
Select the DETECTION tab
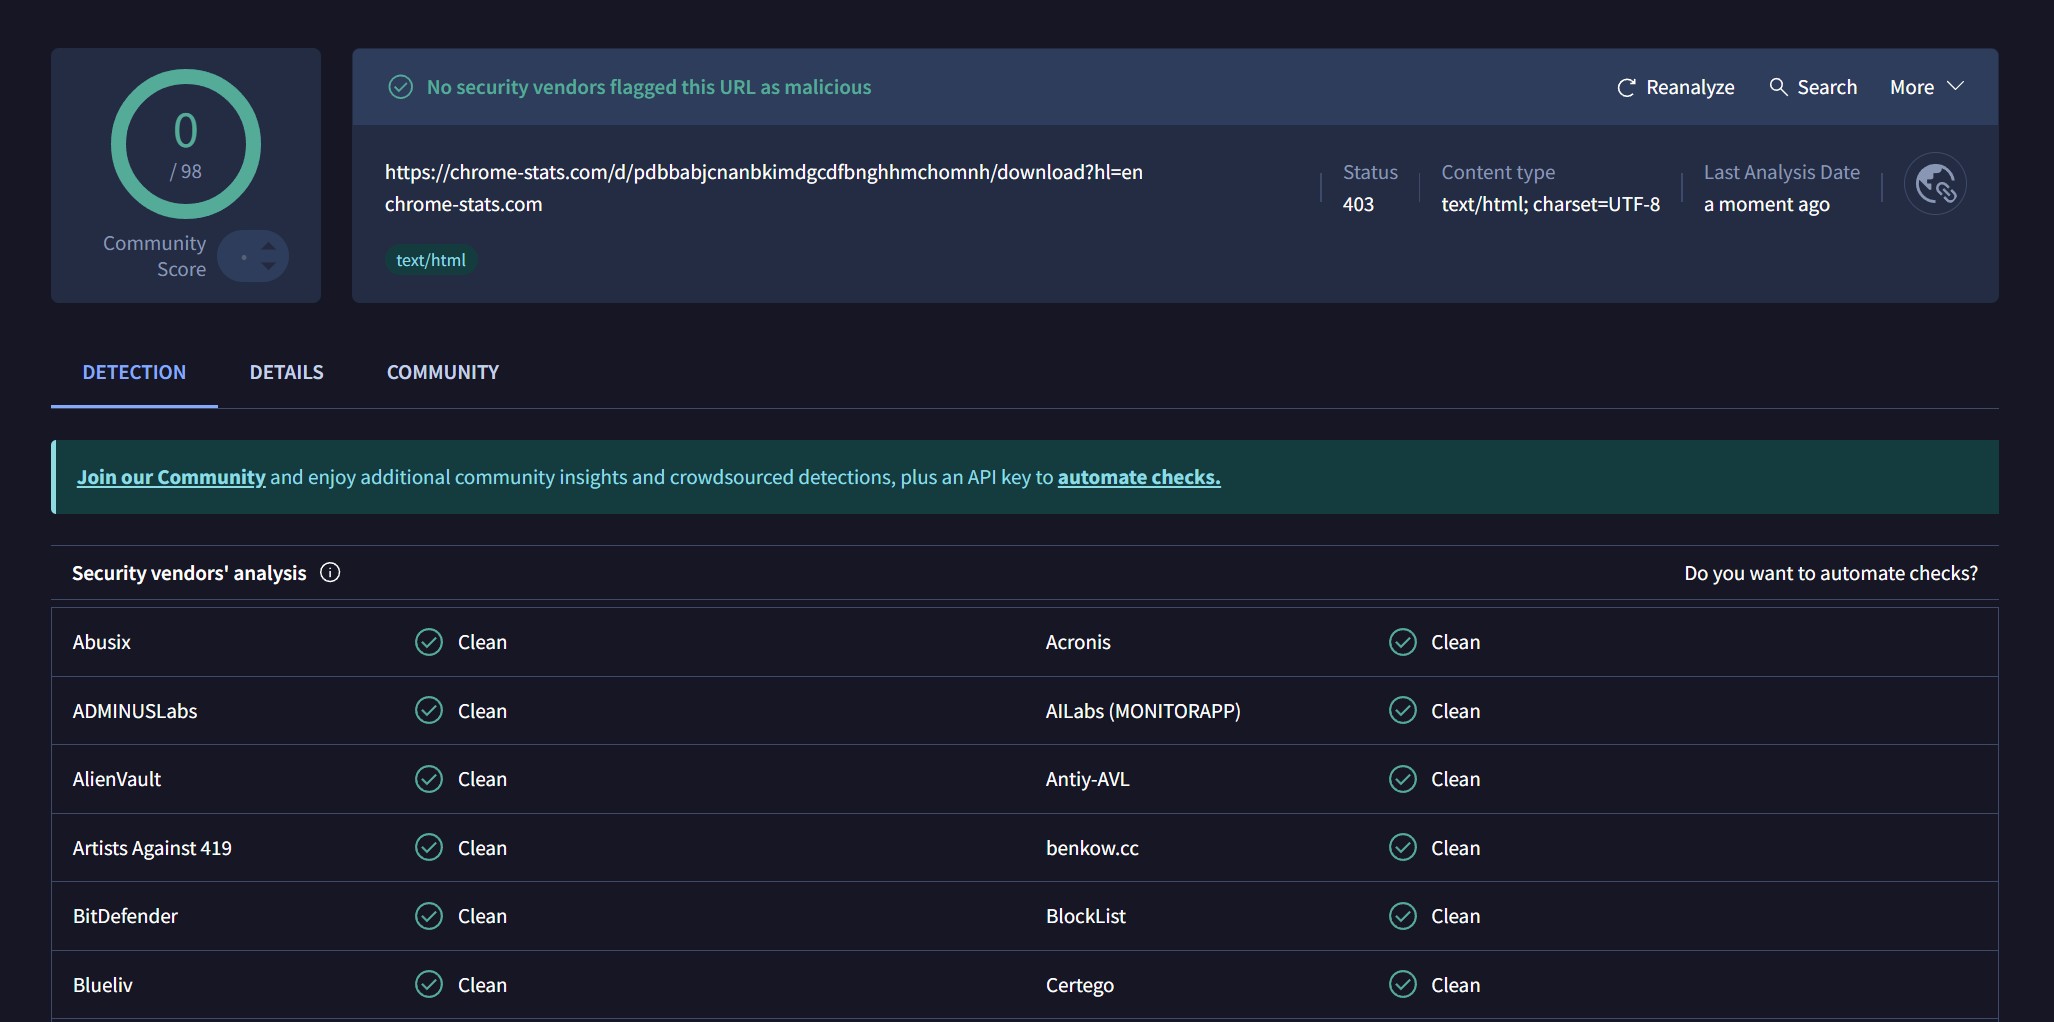click(134, 372)
